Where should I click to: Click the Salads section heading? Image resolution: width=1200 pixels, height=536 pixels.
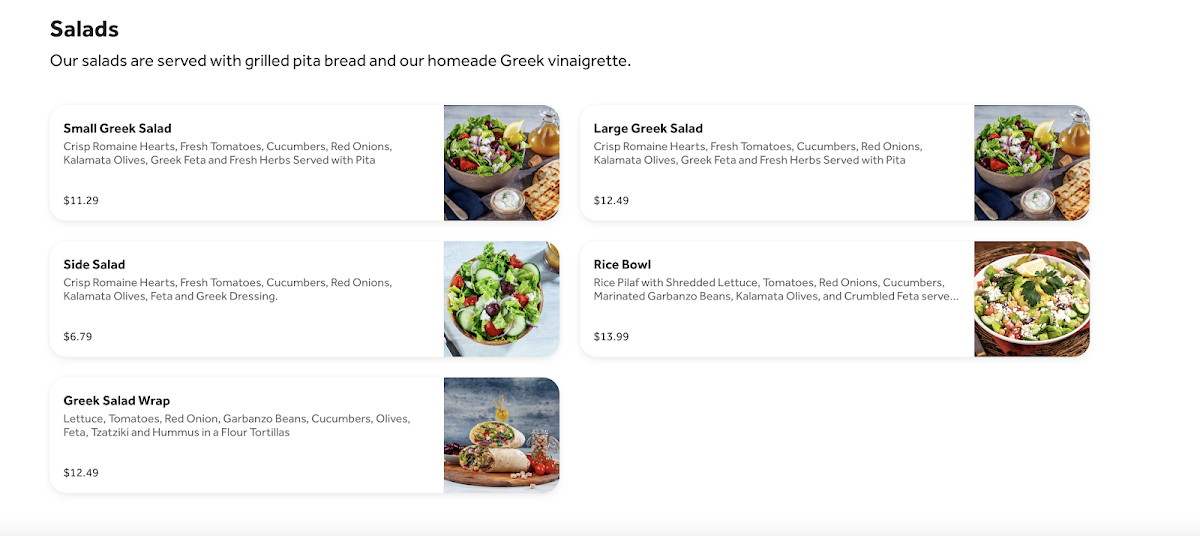[84, 29]
